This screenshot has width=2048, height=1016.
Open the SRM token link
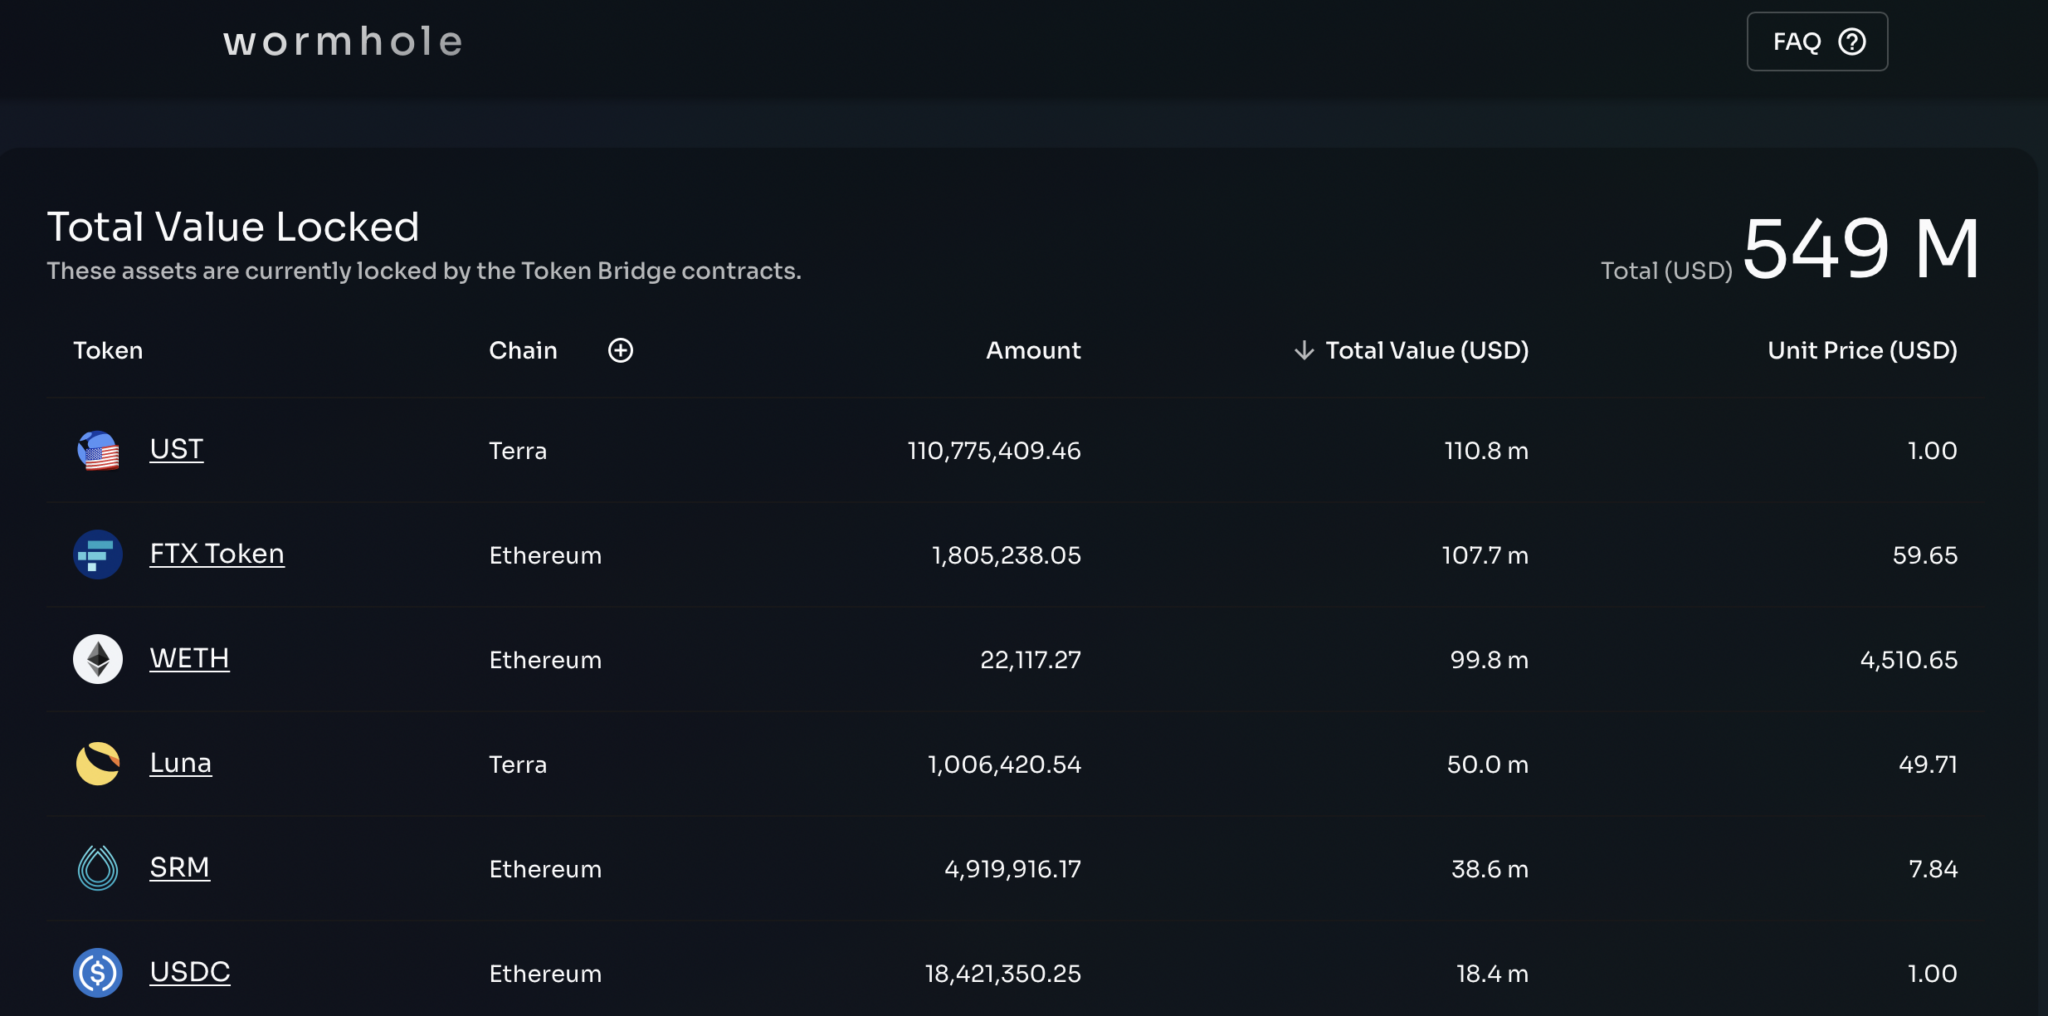(x=180, y=867)
